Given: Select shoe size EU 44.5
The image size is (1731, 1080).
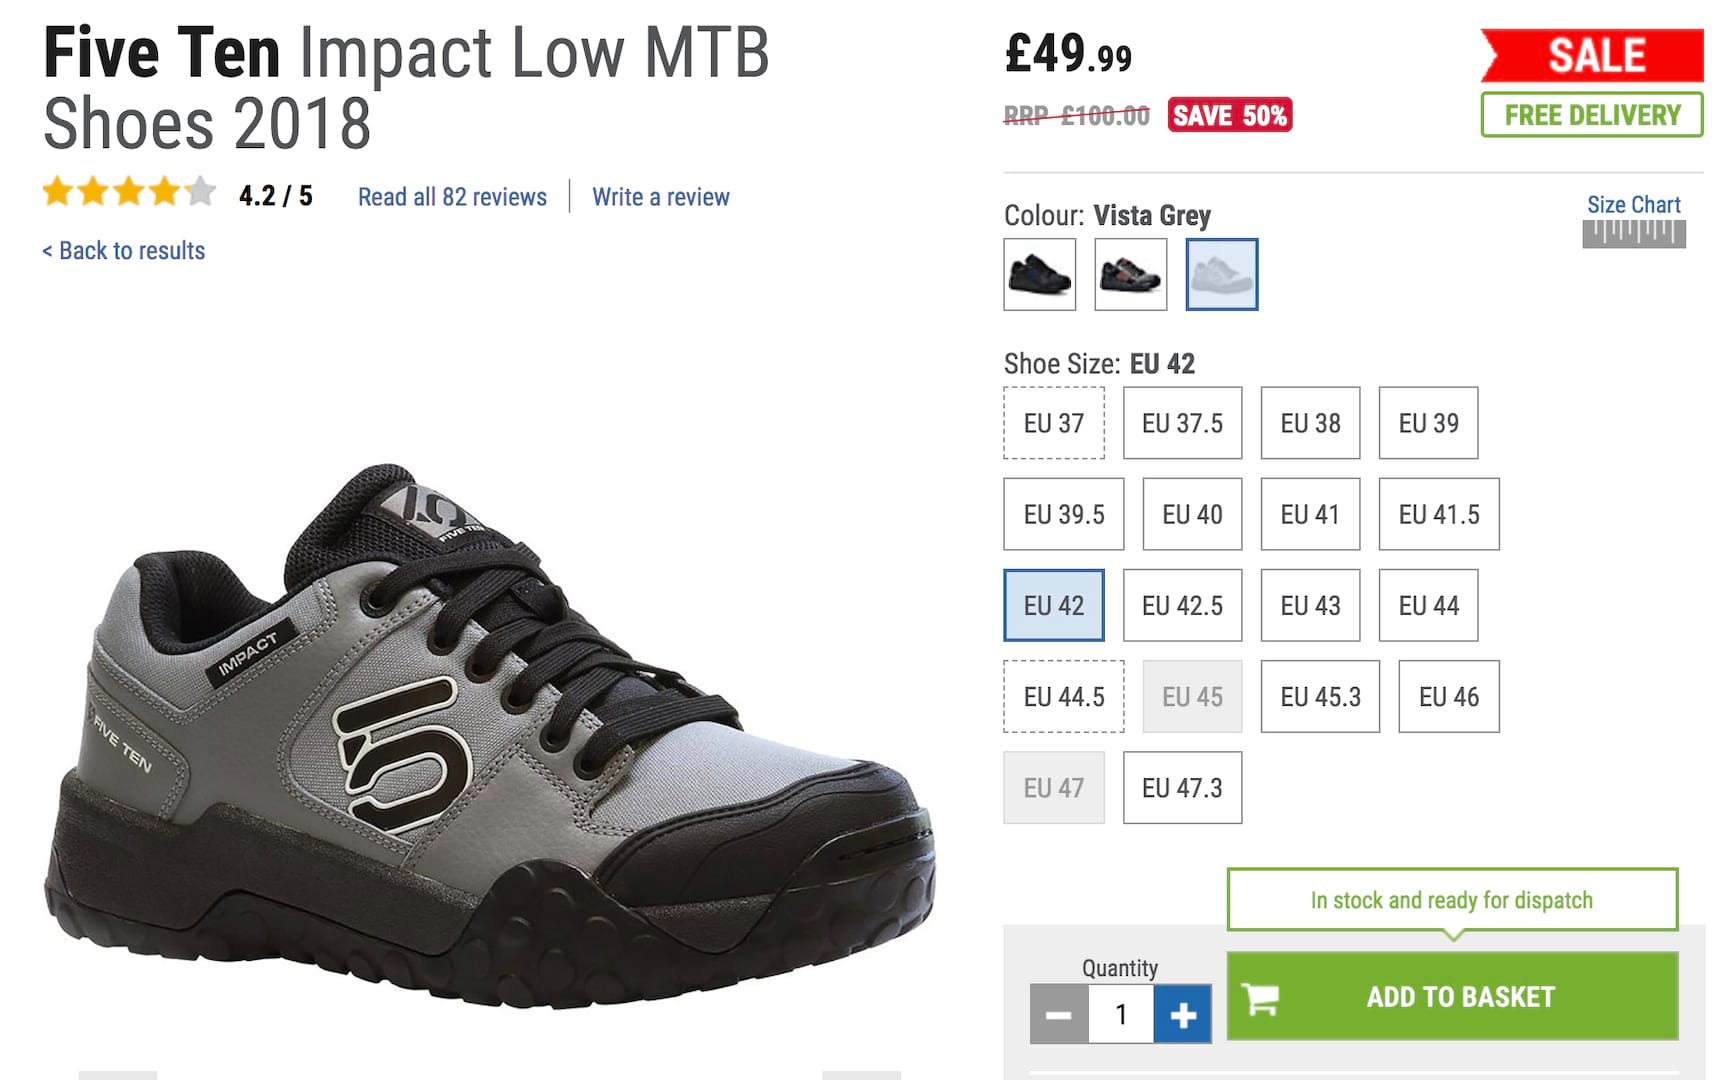Looking at the screenshot, I should click(x=1064, y=696).
